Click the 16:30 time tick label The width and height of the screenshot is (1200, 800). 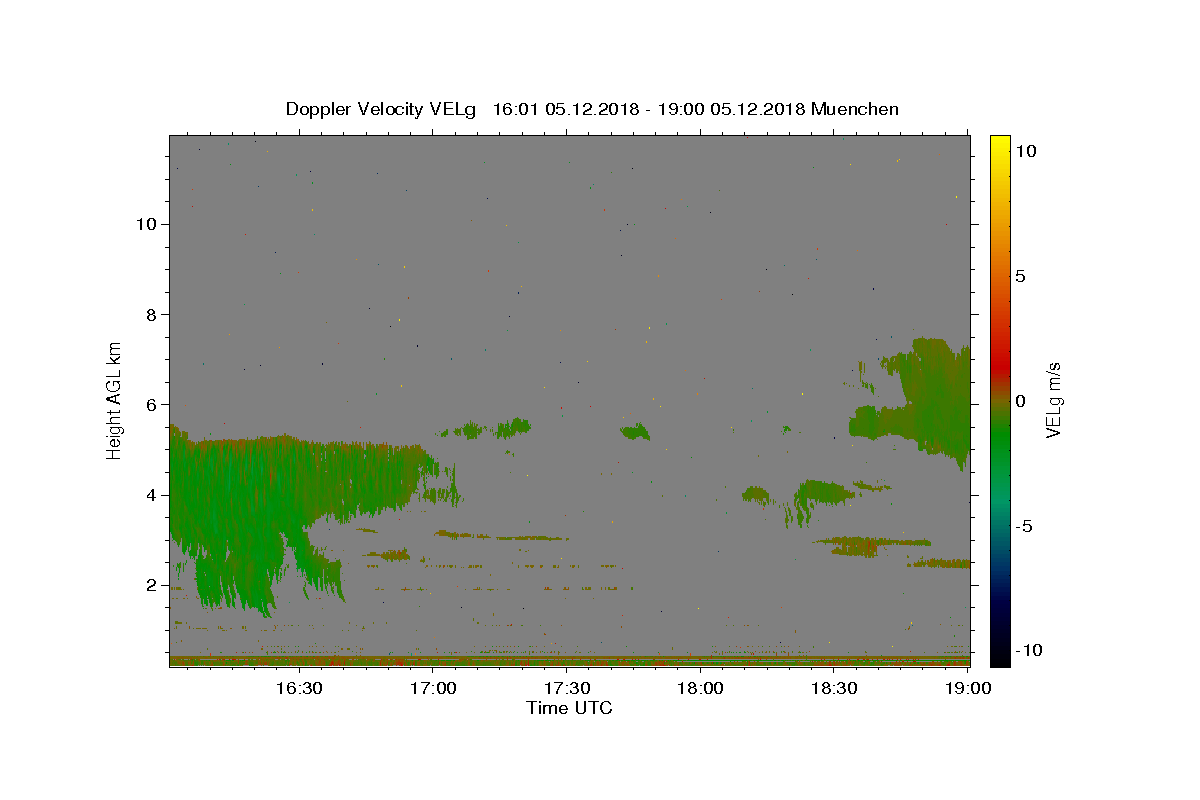point(298,688)
